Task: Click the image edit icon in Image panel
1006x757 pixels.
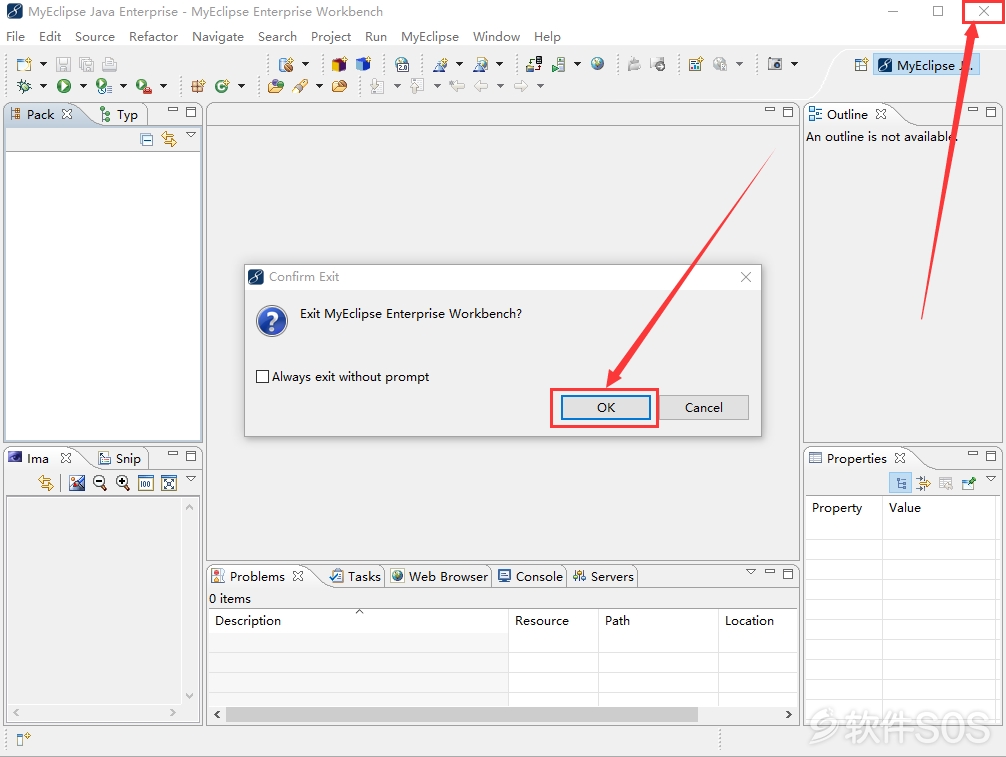Action: point(76,483)
